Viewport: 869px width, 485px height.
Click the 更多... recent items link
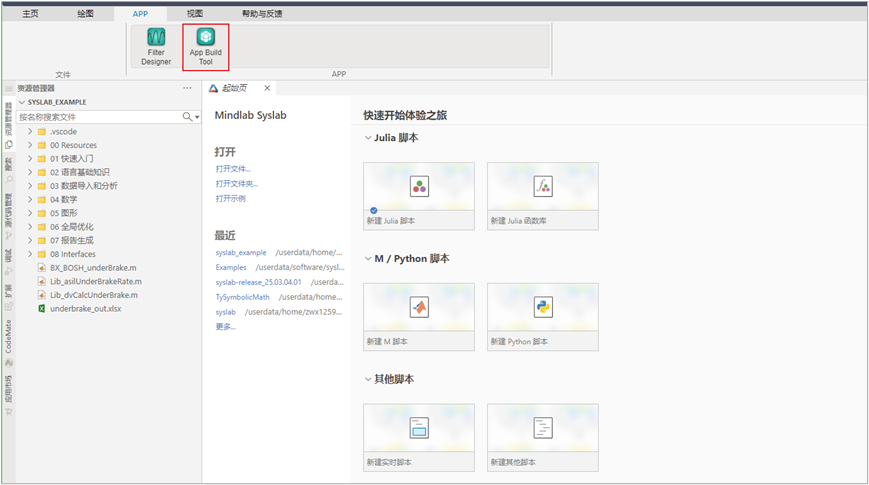pos(226,327)
